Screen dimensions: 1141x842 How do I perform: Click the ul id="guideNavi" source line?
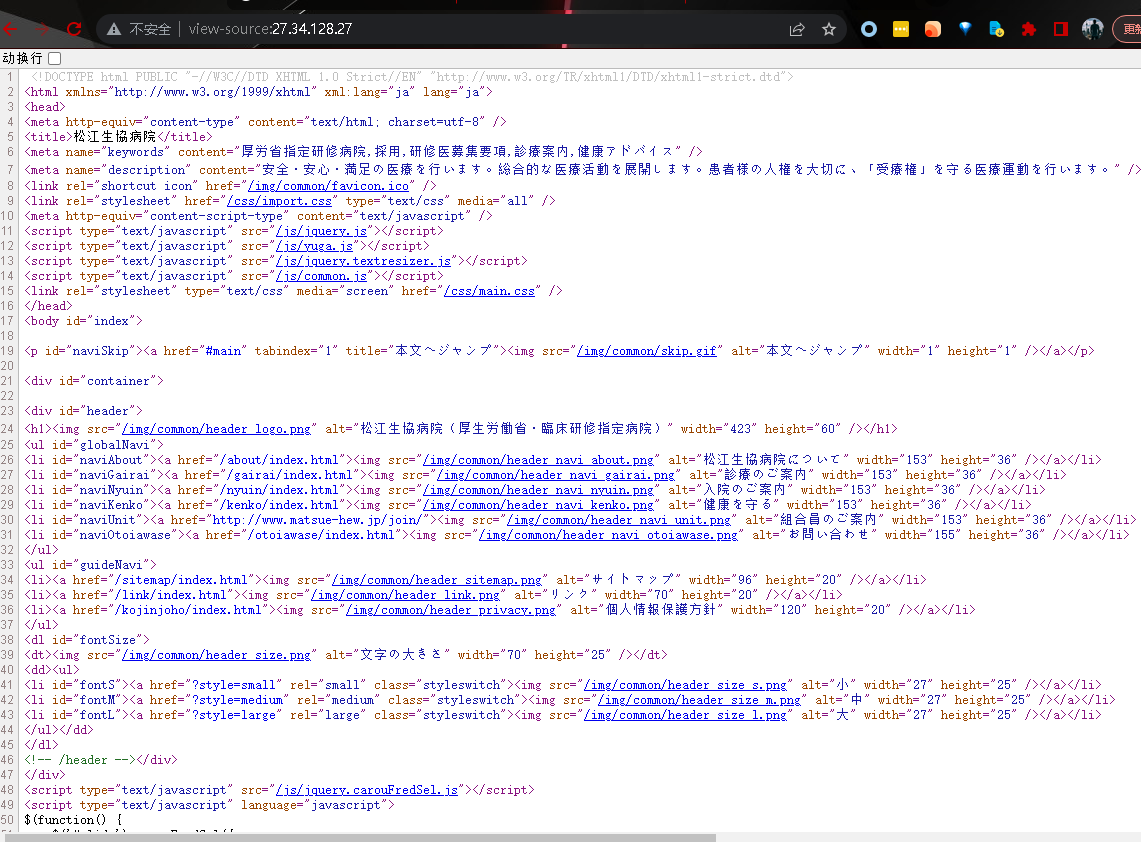90,565
